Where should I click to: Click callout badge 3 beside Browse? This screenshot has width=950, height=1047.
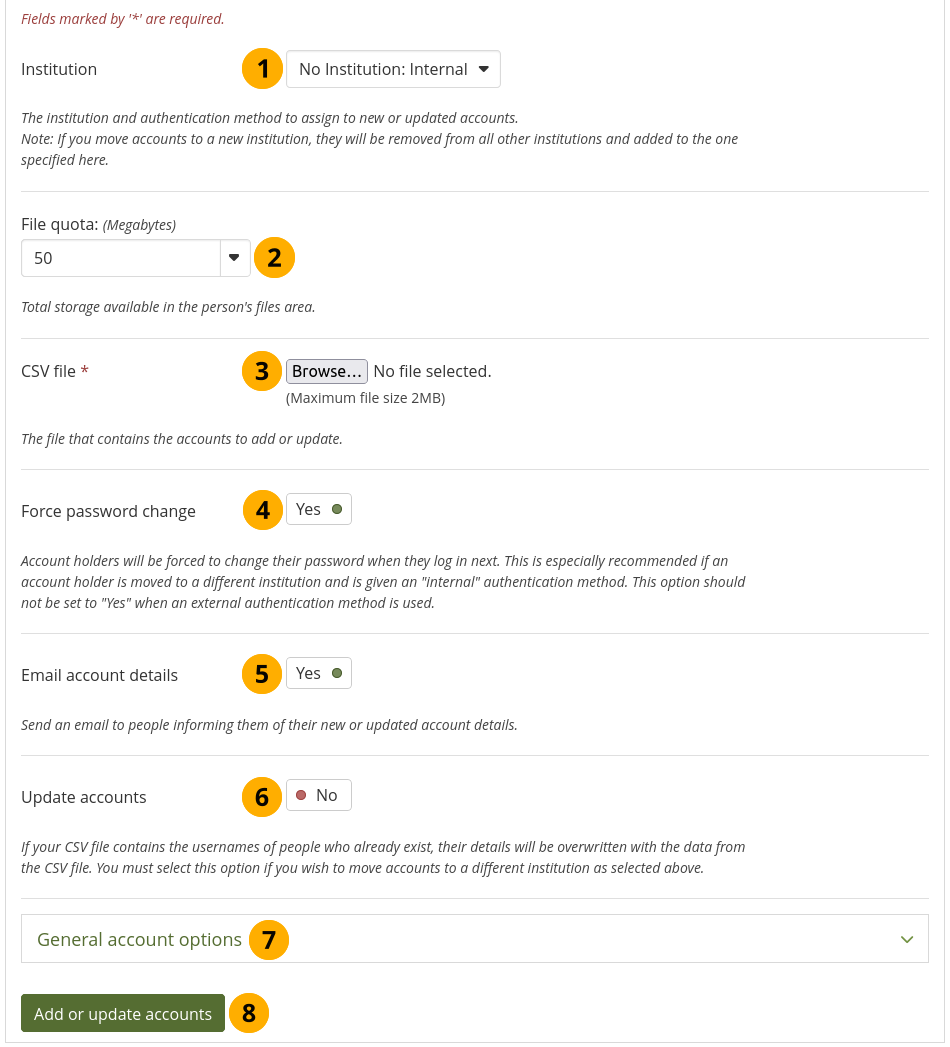pos(262,372)
